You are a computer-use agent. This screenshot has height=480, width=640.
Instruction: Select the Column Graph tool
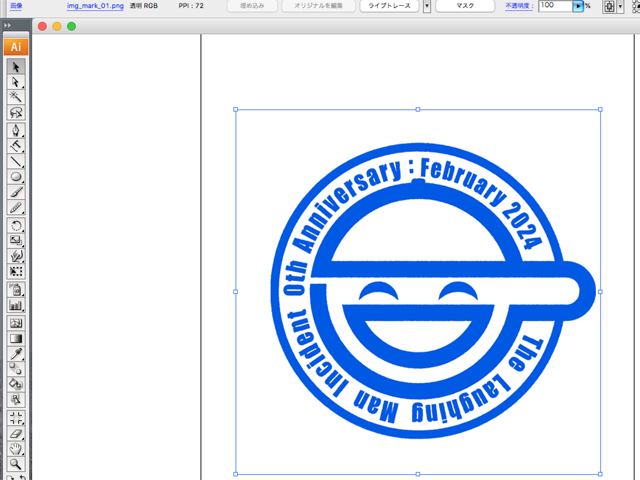16,305
